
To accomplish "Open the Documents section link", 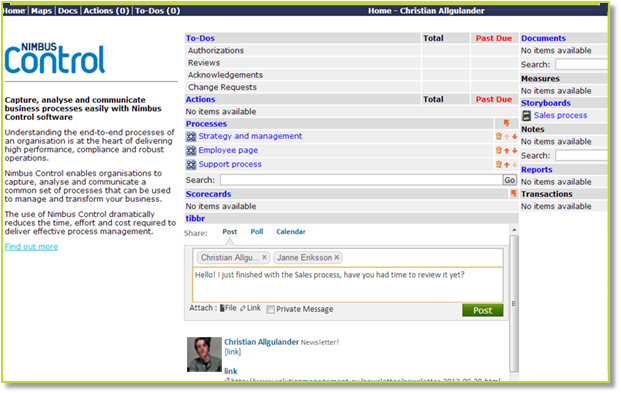I will 543,38.
